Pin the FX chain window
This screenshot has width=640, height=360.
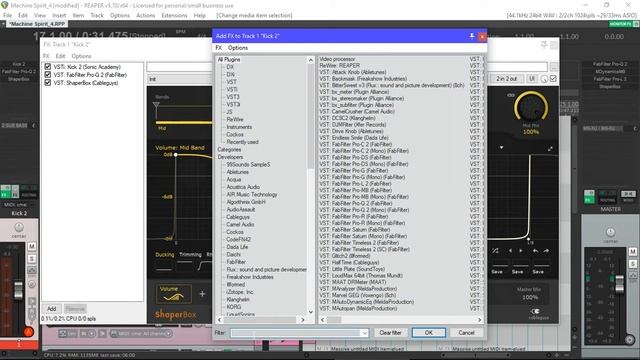pyautogui.click(x=544, y=44)
